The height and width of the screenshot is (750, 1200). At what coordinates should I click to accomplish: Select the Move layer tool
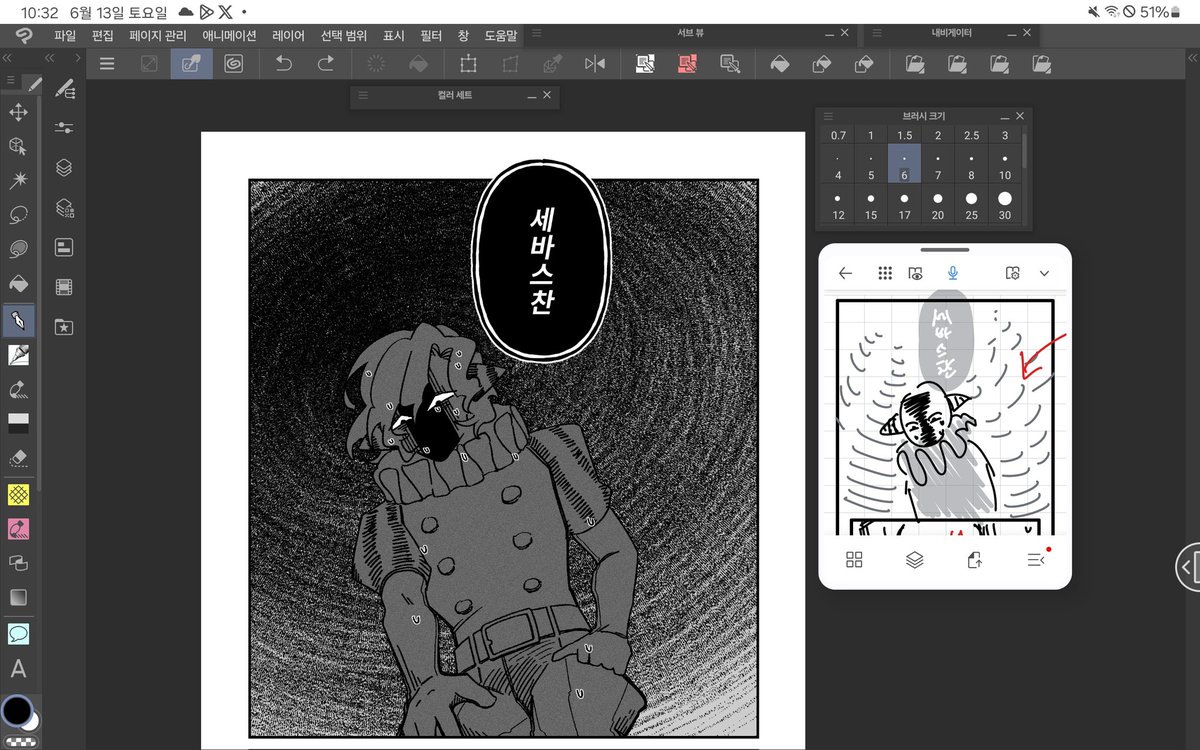[x=18, y=111]
